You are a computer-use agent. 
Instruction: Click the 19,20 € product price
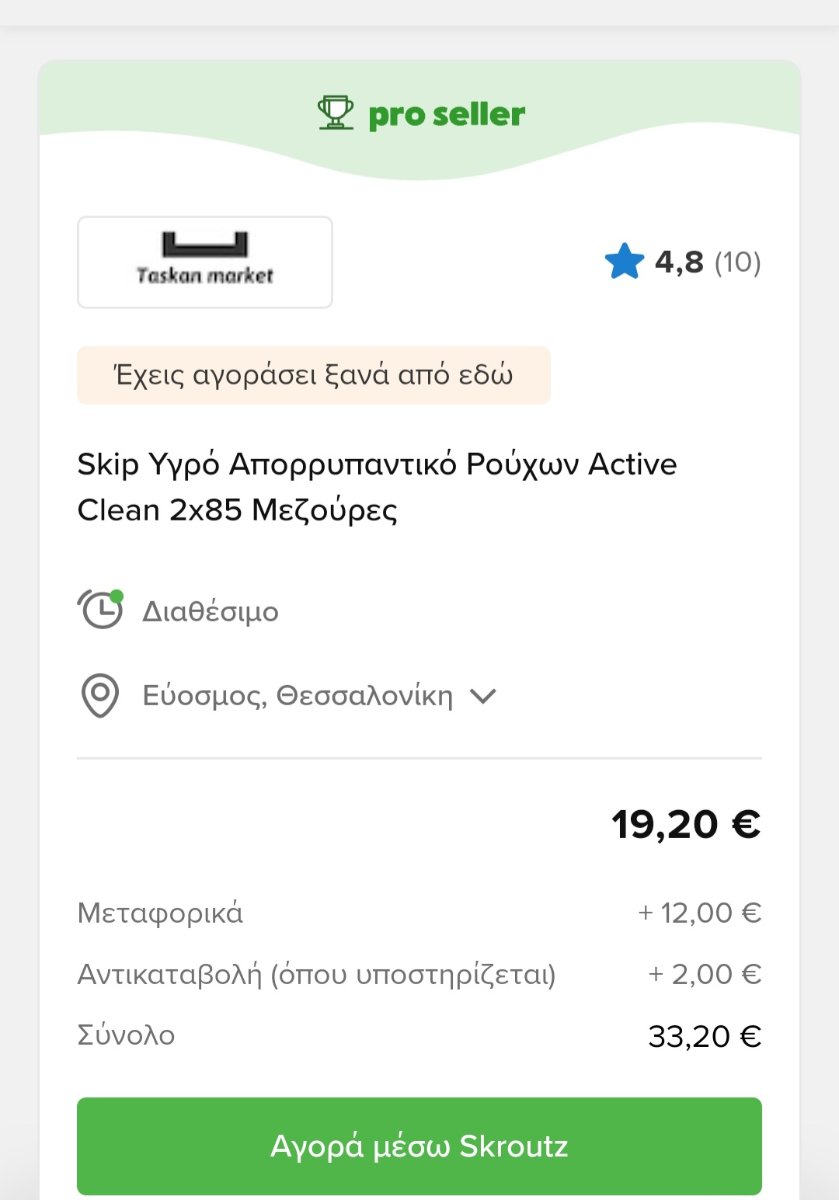[686, 825]
